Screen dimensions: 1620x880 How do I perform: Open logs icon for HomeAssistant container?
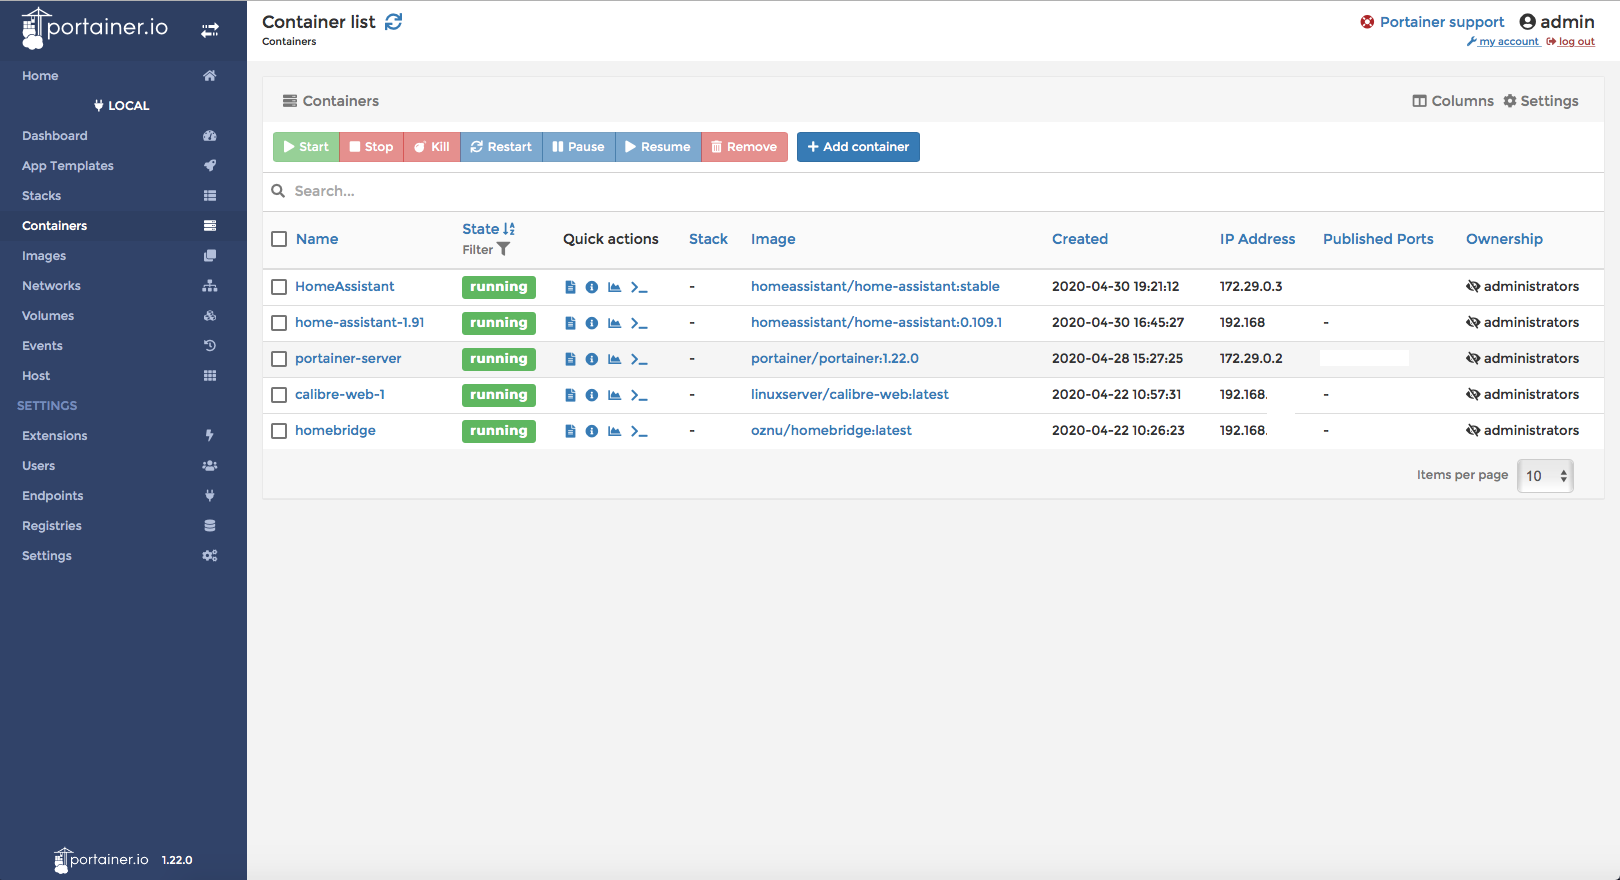tap(570, 287)
